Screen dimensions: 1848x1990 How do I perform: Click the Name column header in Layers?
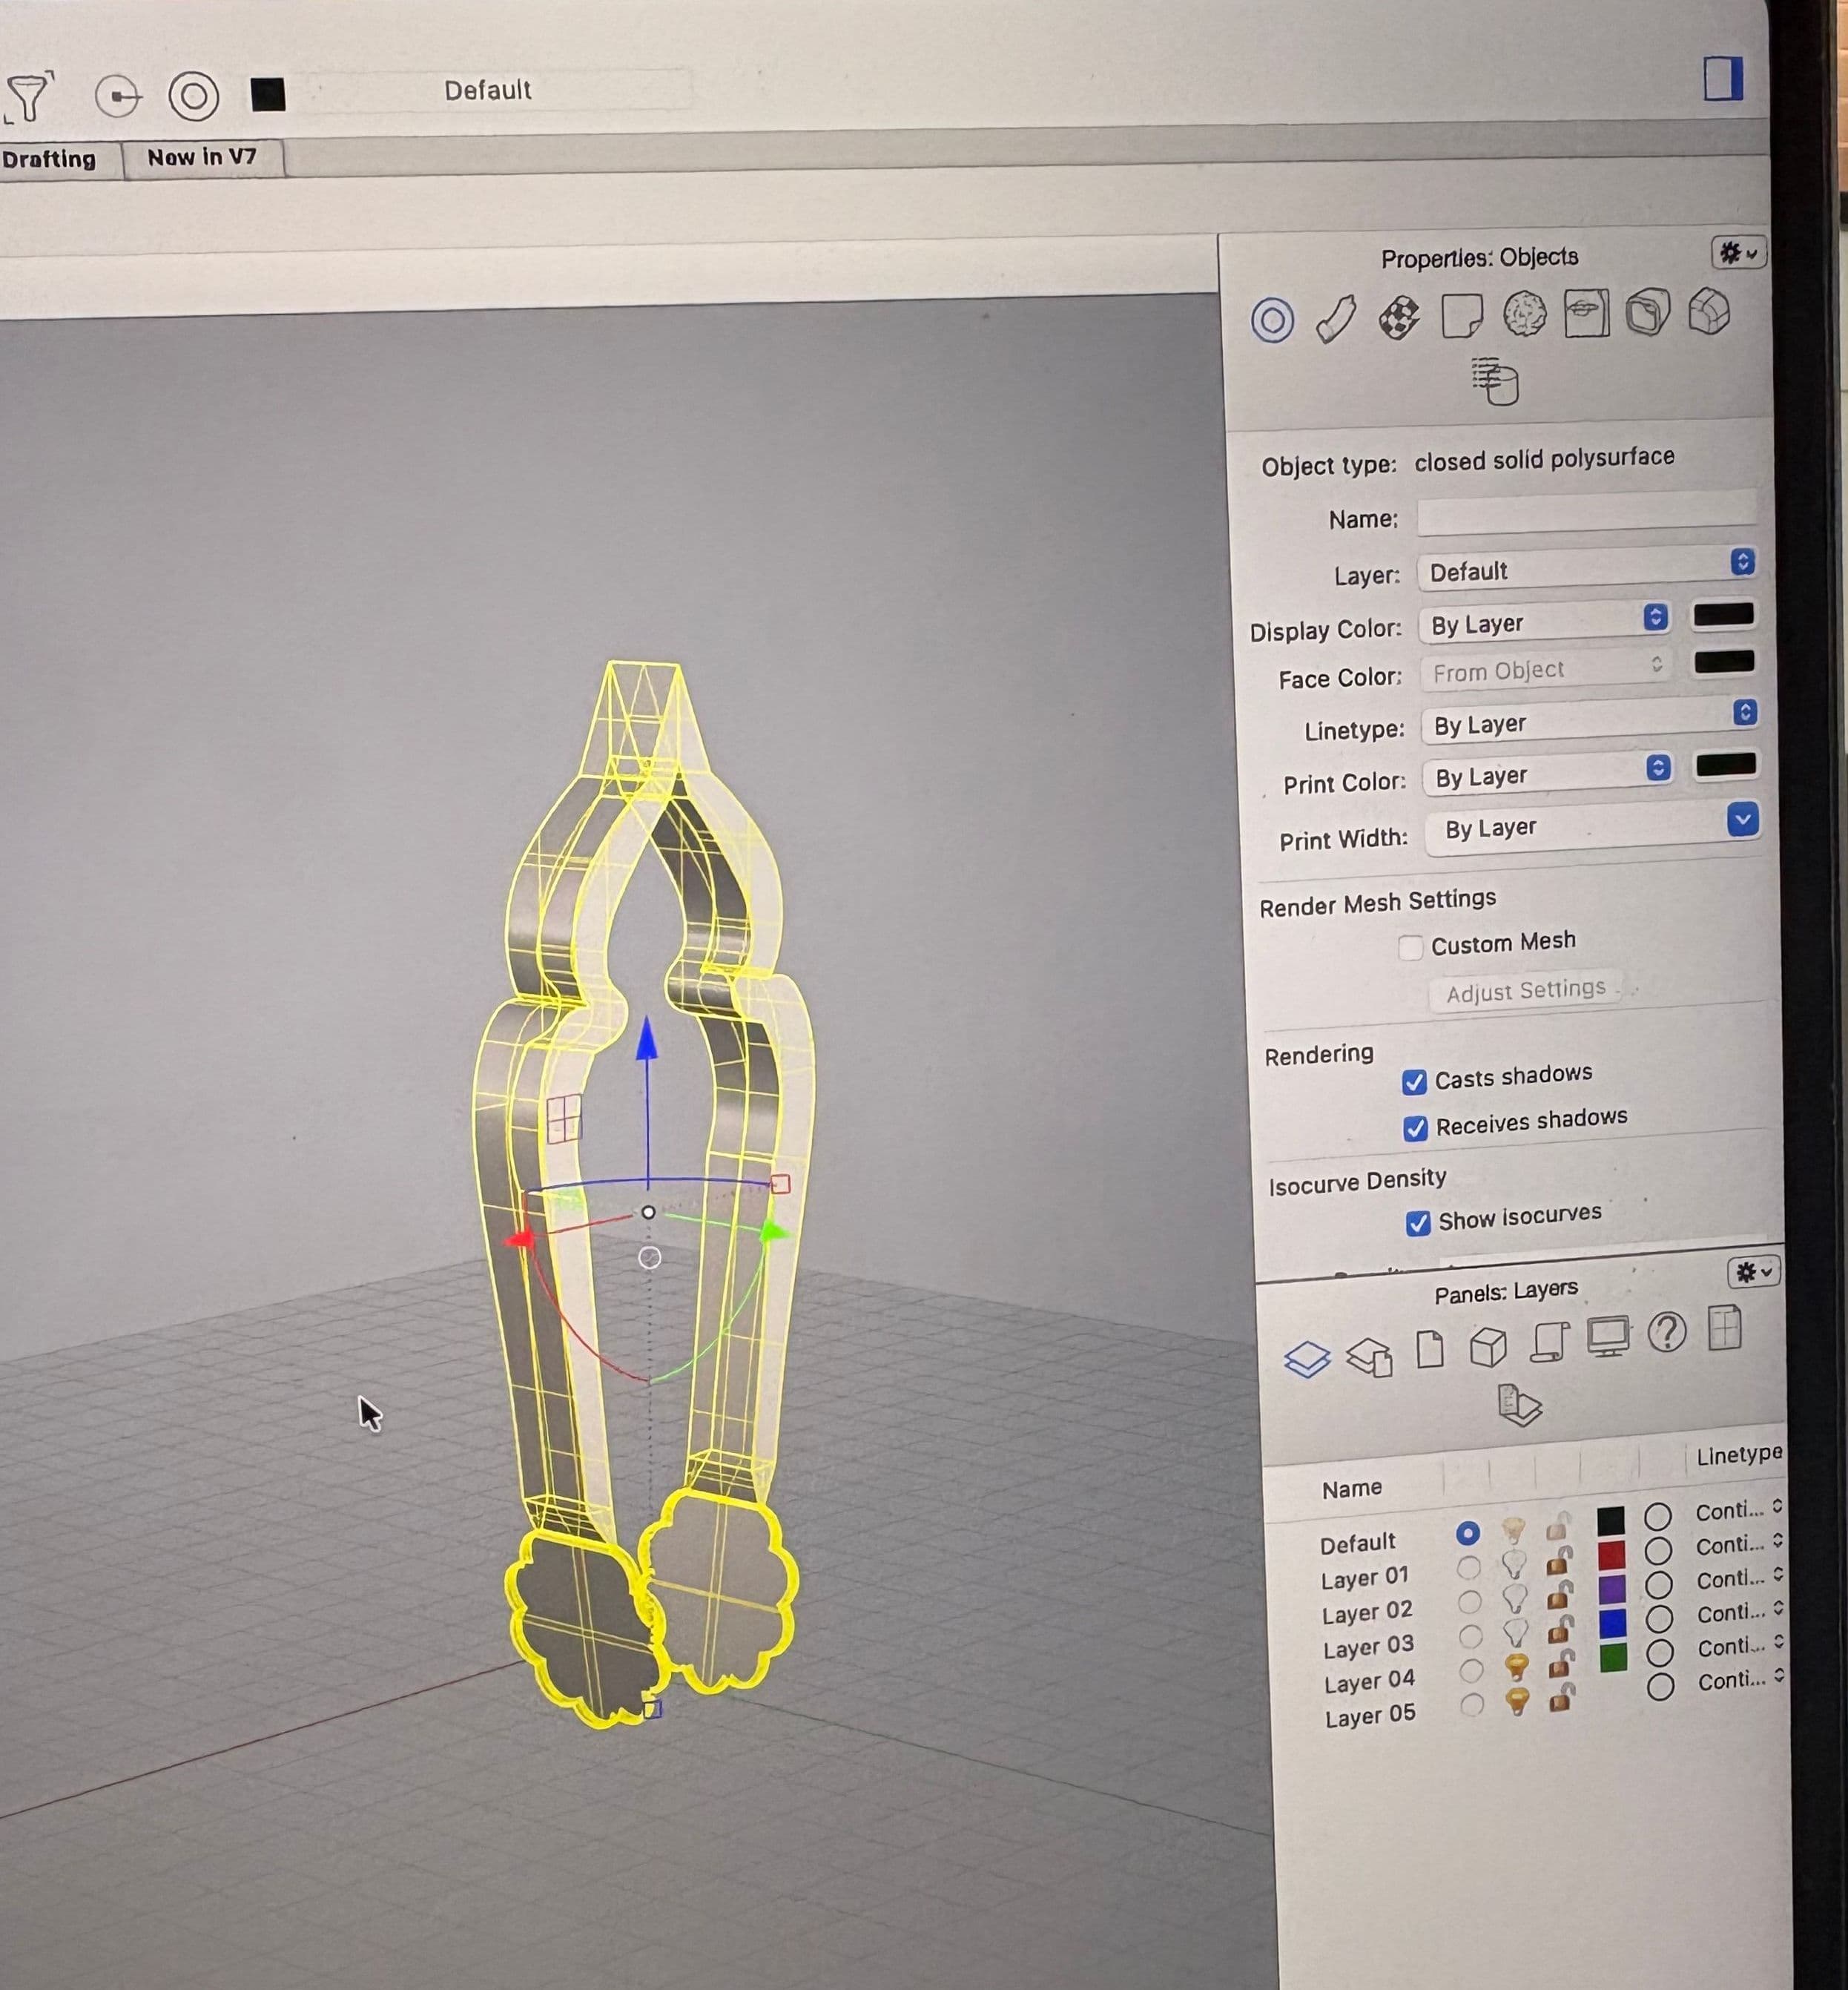pyautogui.click(x=1351, y=1488)
